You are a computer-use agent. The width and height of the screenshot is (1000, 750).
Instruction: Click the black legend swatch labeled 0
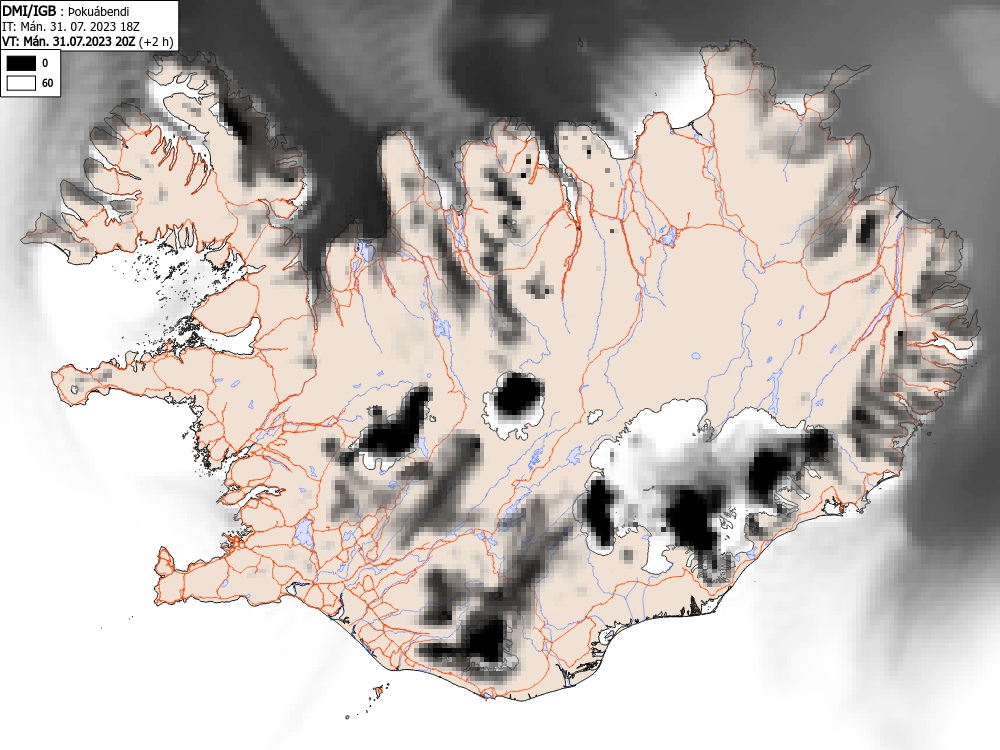22,62
